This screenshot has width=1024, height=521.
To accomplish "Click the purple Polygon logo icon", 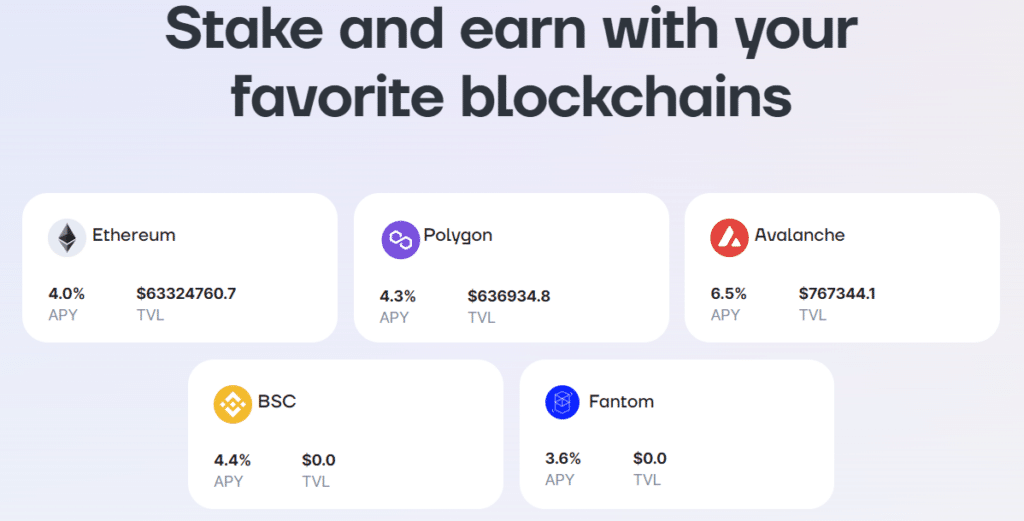I will 400,240.
